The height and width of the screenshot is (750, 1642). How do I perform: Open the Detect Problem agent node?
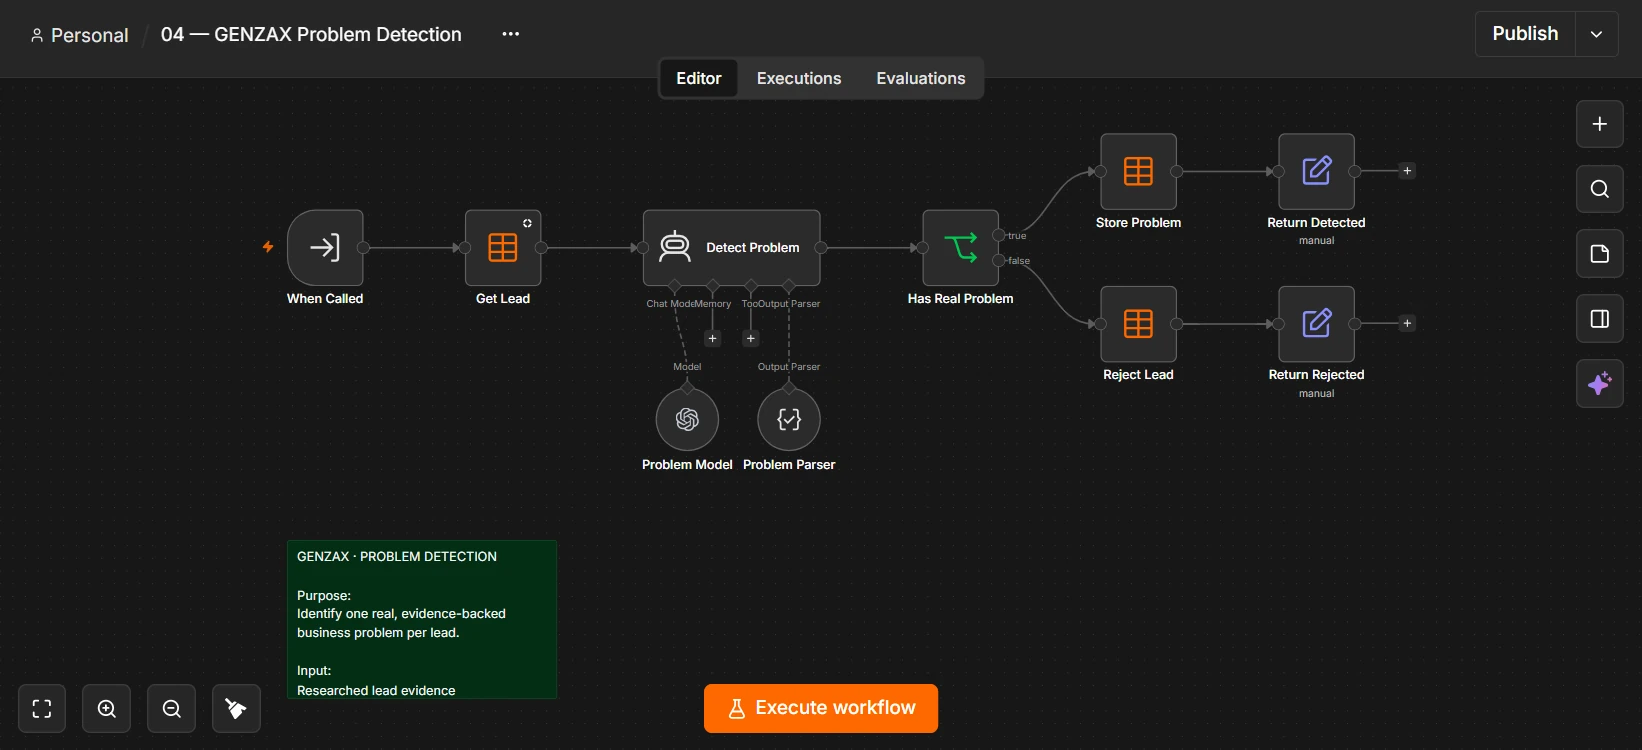(x=732, y=248)
